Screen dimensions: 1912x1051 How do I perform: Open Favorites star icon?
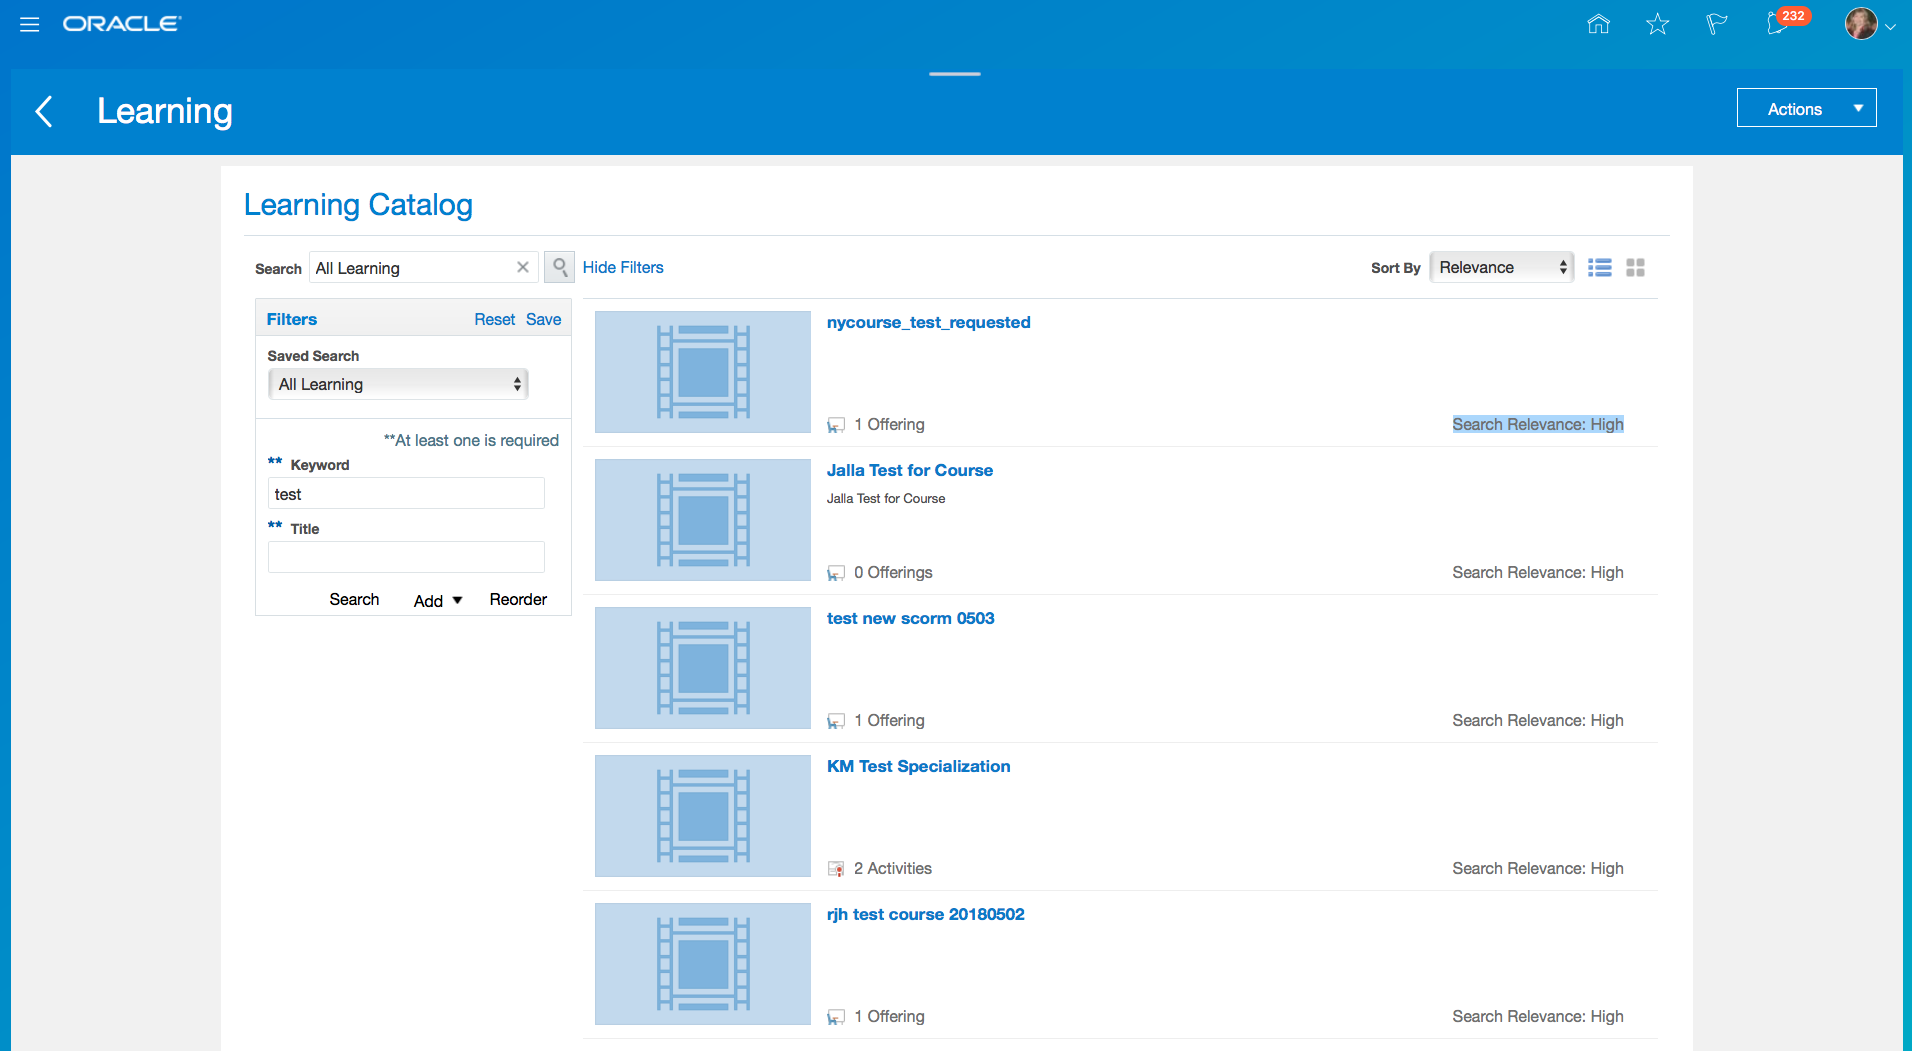click(x=1658, y=24)
